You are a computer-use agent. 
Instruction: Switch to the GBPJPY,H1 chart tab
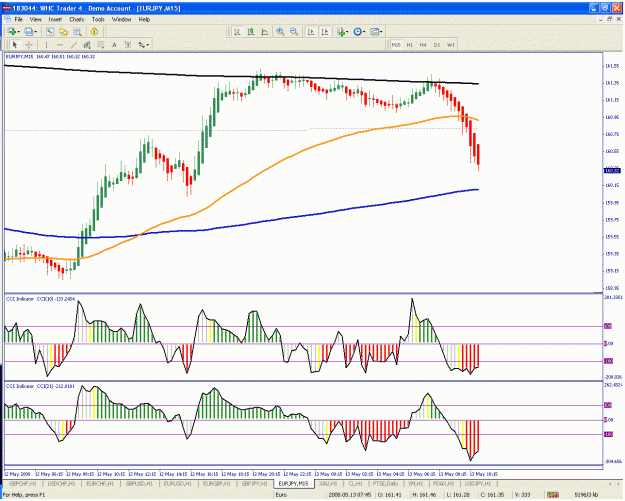click(254, 483)
